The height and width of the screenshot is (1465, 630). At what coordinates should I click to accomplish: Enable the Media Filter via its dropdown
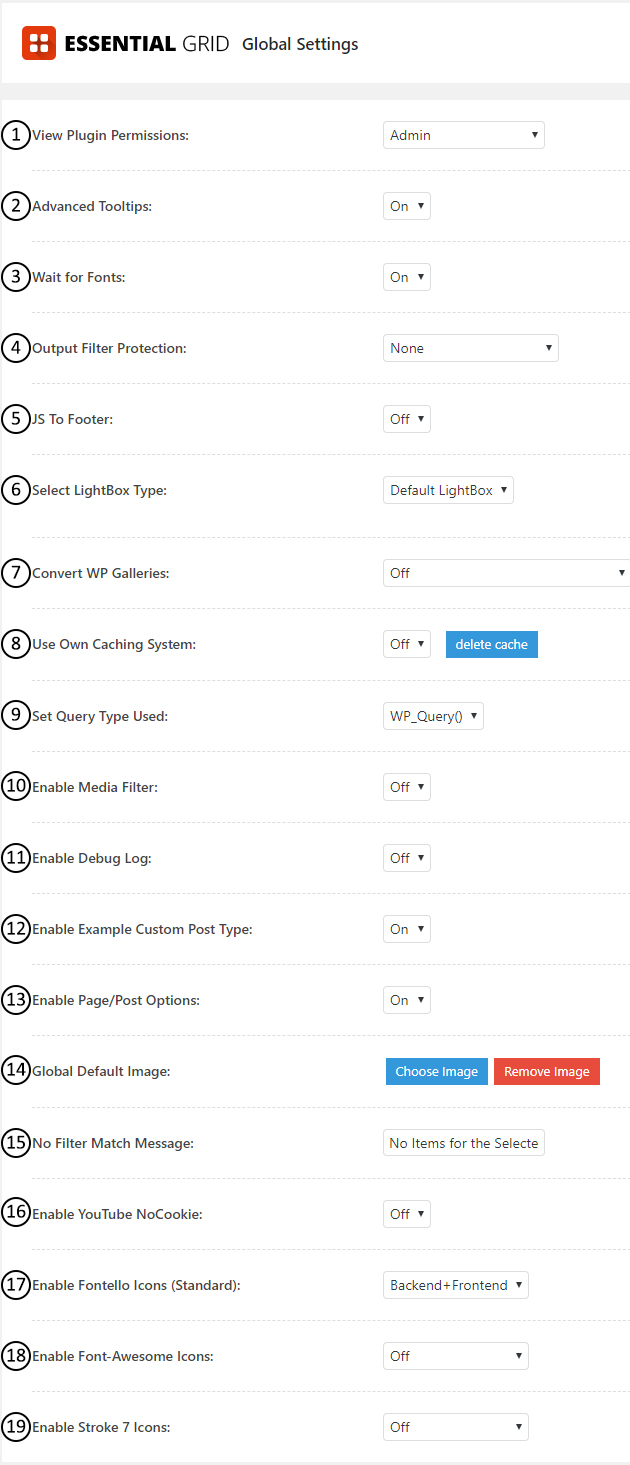[x=406, y=786]
